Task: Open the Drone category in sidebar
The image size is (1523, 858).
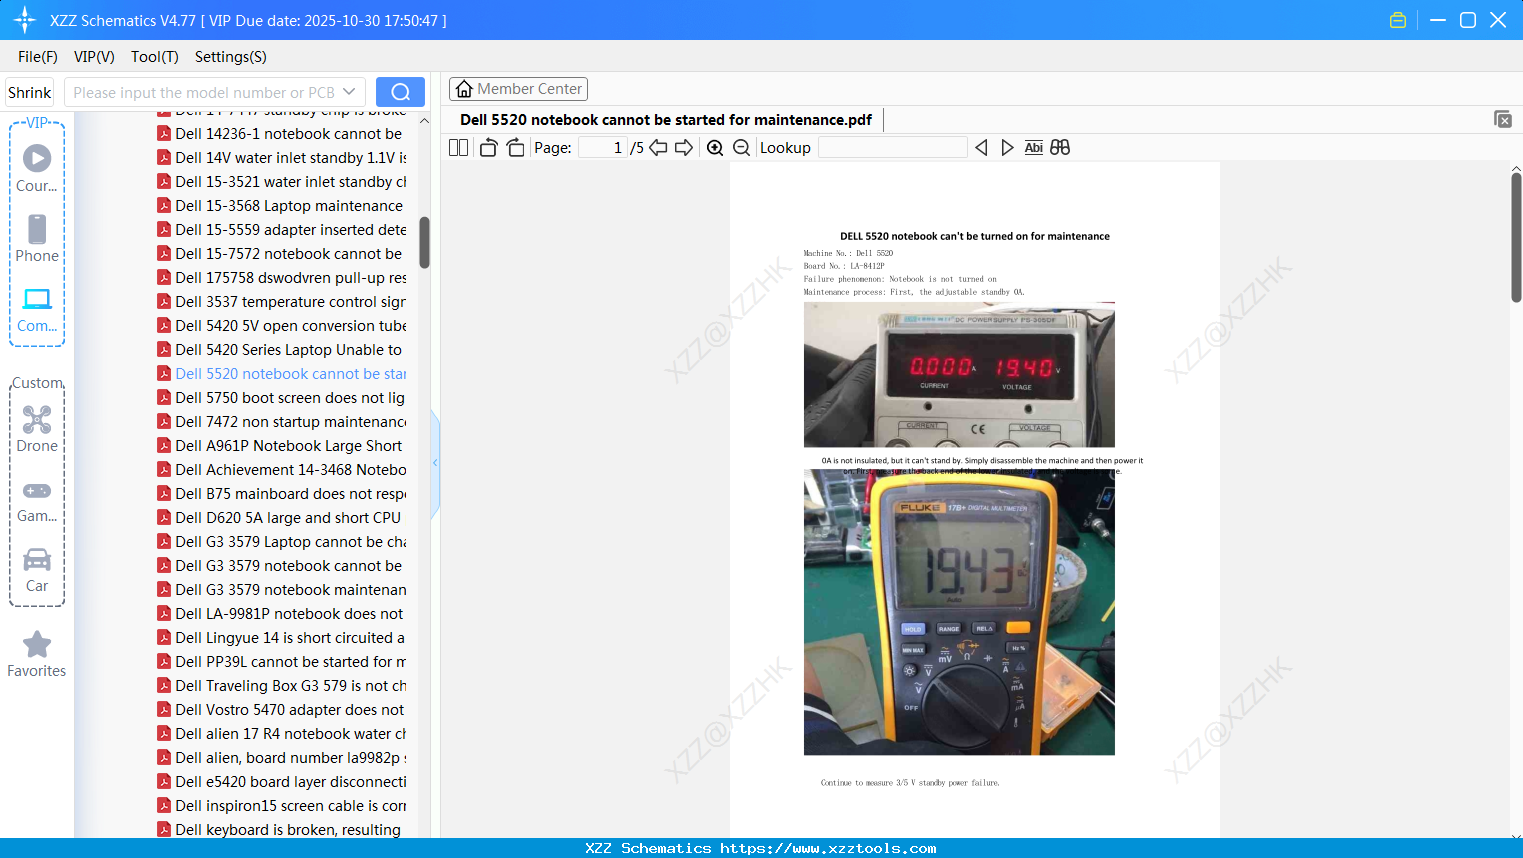Action: 37,430
